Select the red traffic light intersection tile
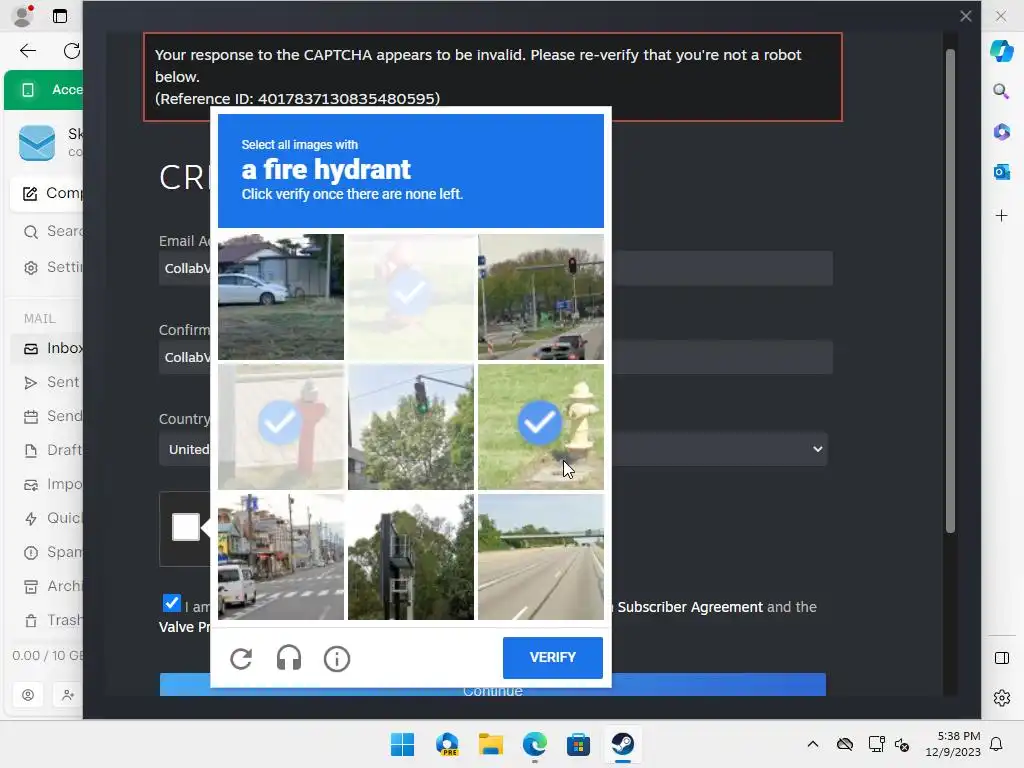 click(x=541, y=297)
